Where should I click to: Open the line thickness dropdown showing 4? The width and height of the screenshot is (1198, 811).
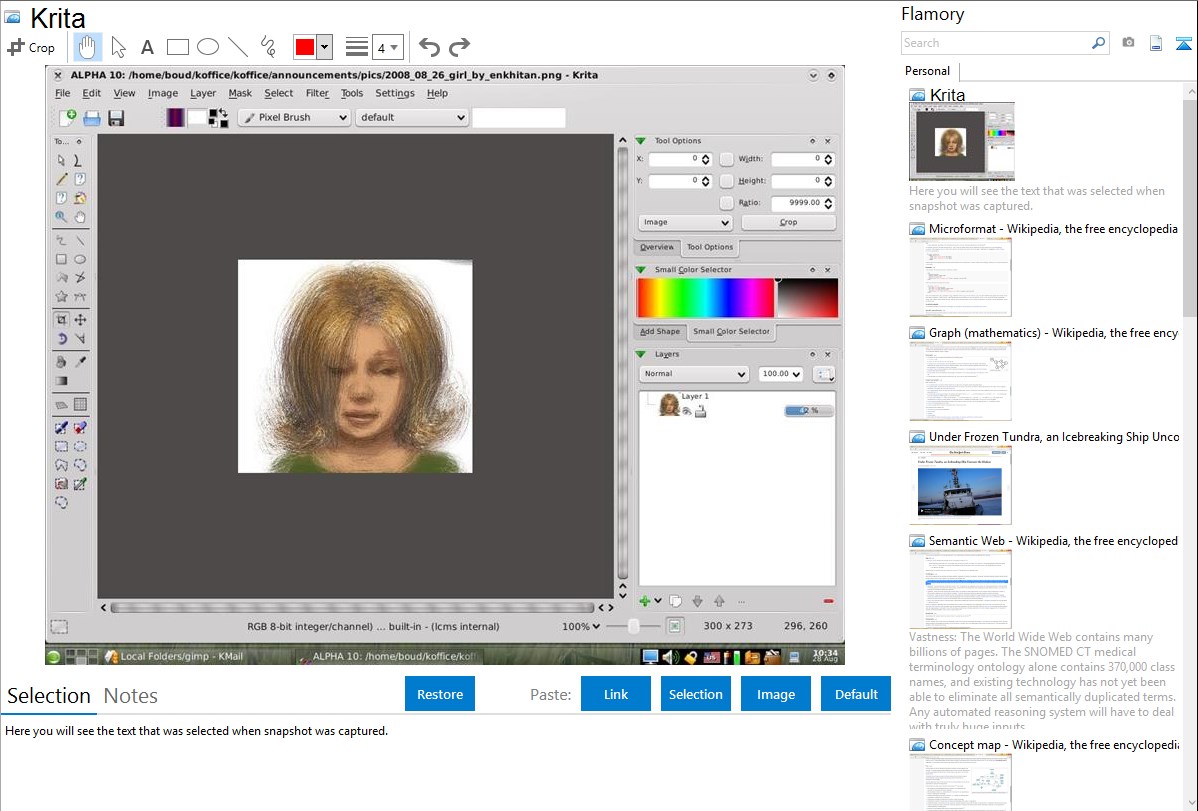point(387,47)
